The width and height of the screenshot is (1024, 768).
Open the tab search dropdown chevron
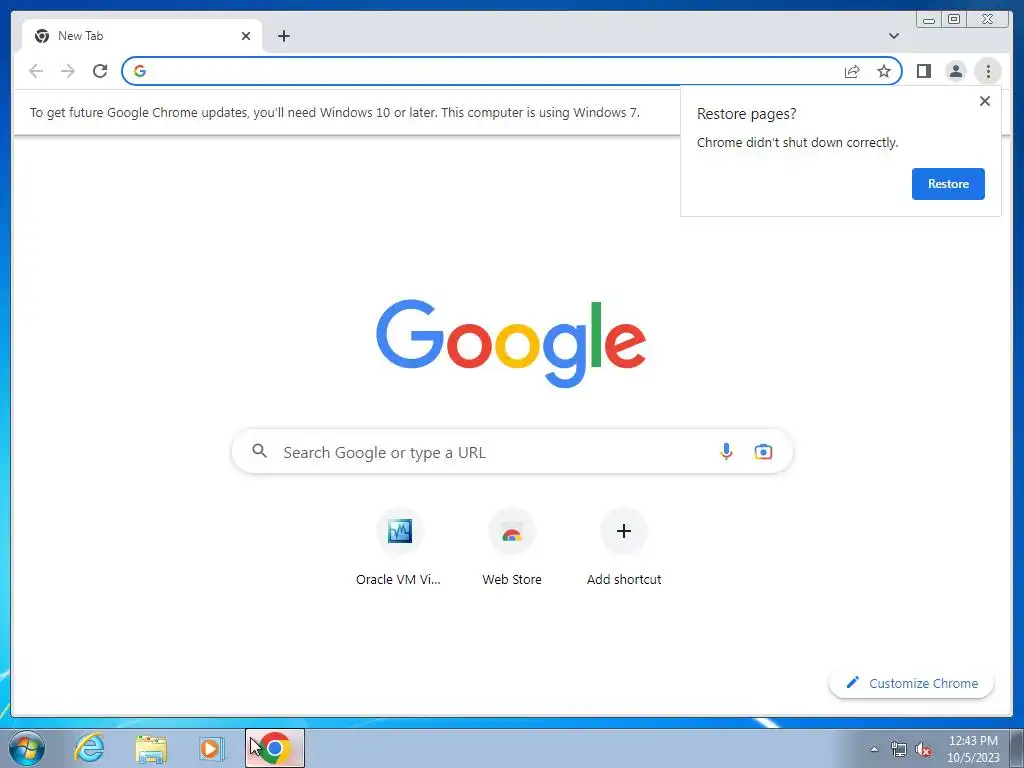coord(893,36)
